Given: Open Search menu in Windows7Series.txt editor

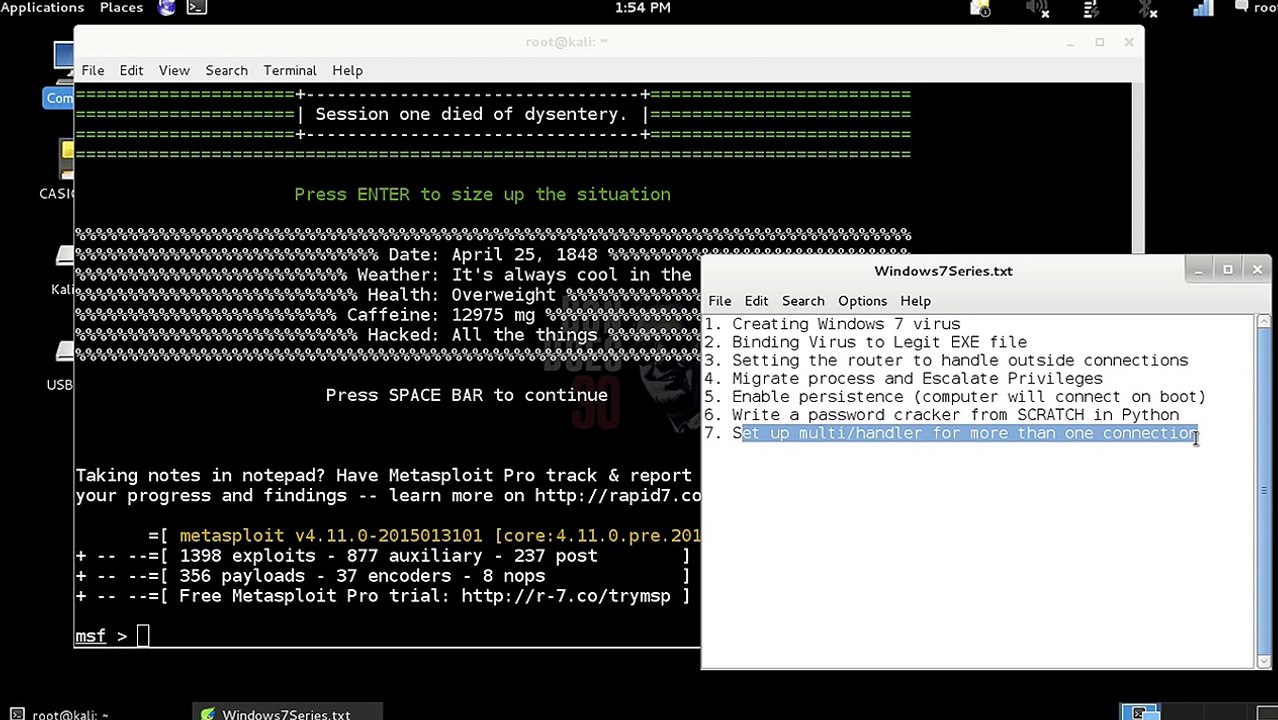Looking at the screenshot, I should coord(803,301).
